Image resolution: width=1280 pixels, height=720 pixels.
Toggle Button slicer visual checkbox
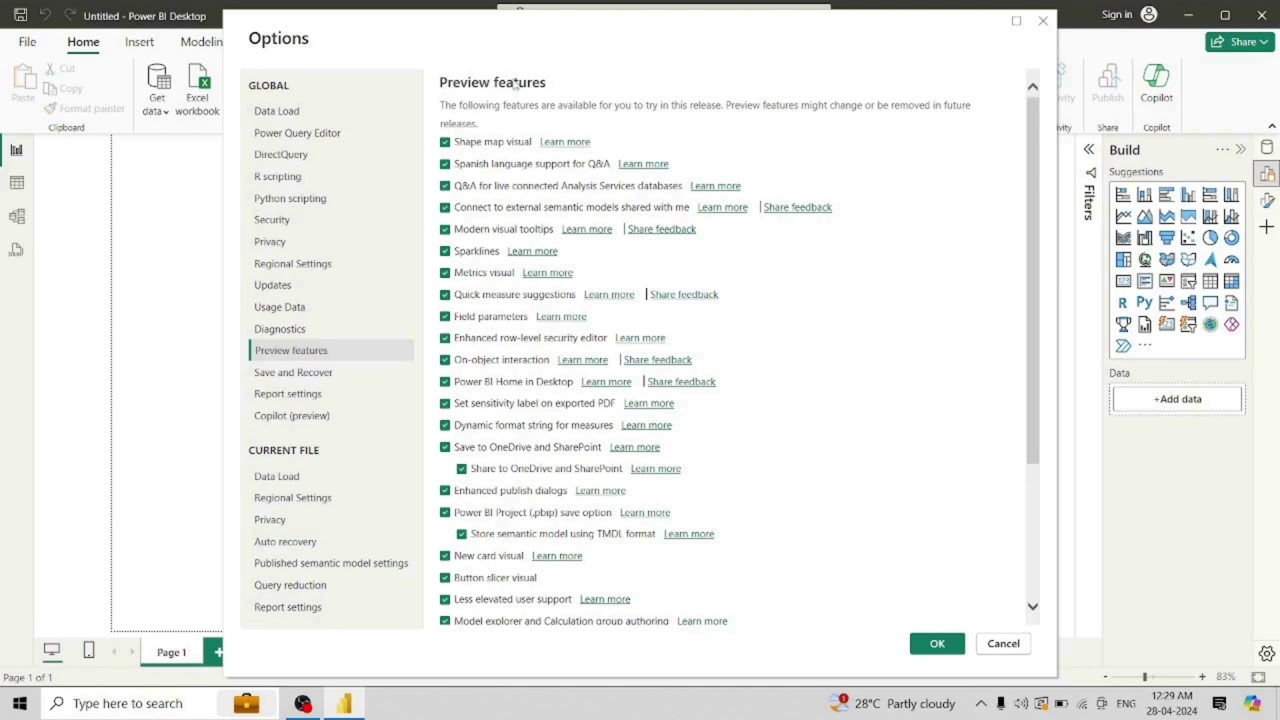click(x=445, y=578)
